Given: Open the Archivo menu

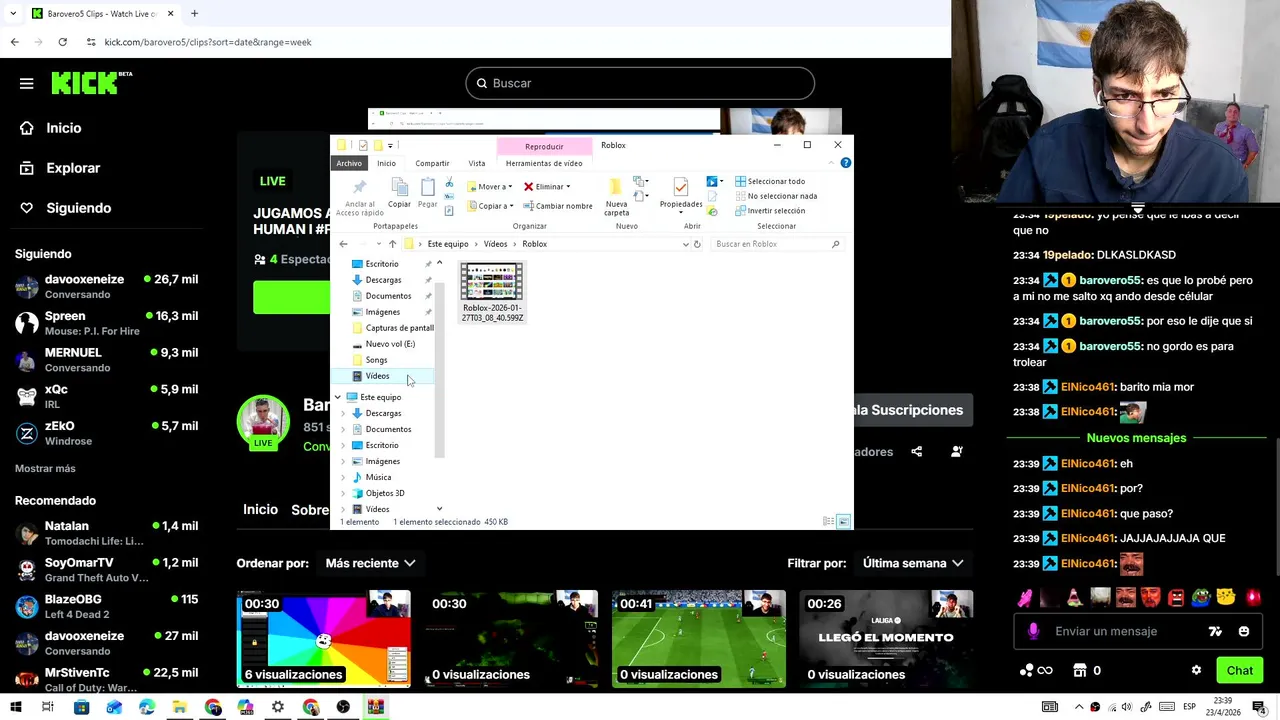Looking at the screenshot, I should click(349, 163).
